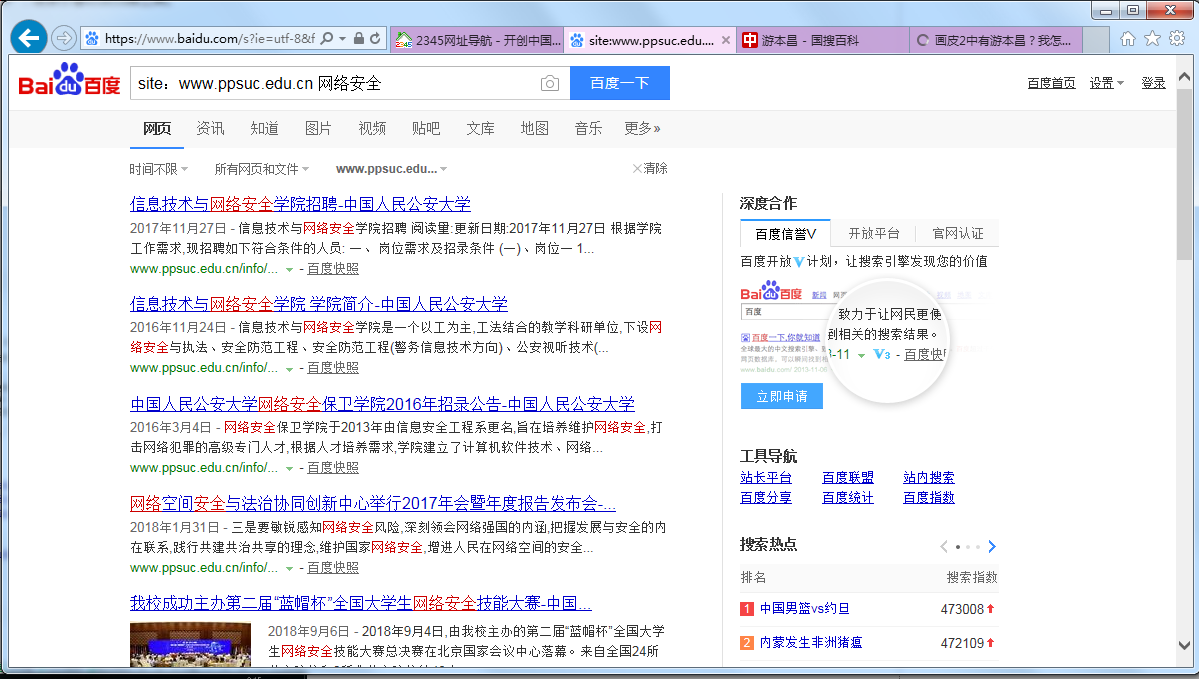Open the 更多» categories menu
The width and height of the screenshot is (1199, 679).
[642, 128]
